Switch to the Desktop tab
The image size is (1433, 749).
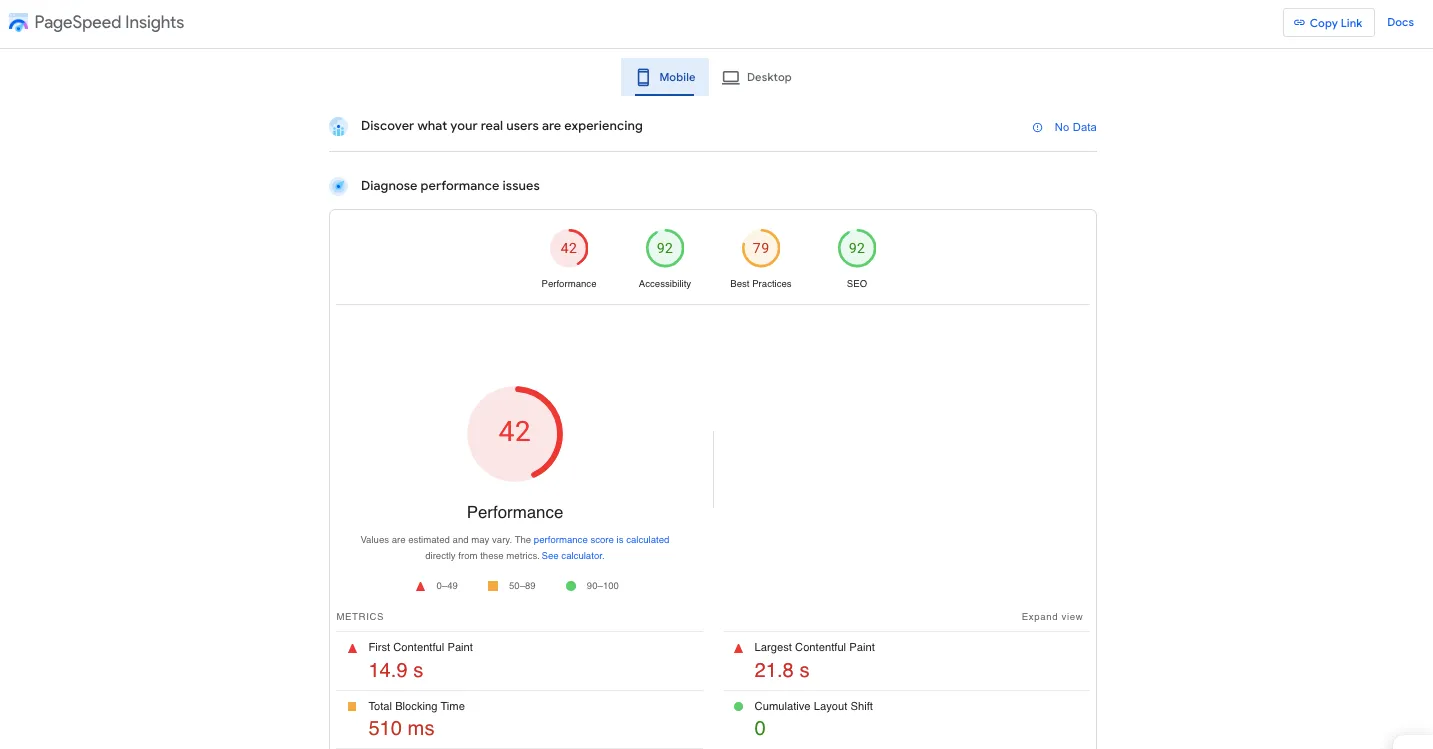tap(758, 77)
